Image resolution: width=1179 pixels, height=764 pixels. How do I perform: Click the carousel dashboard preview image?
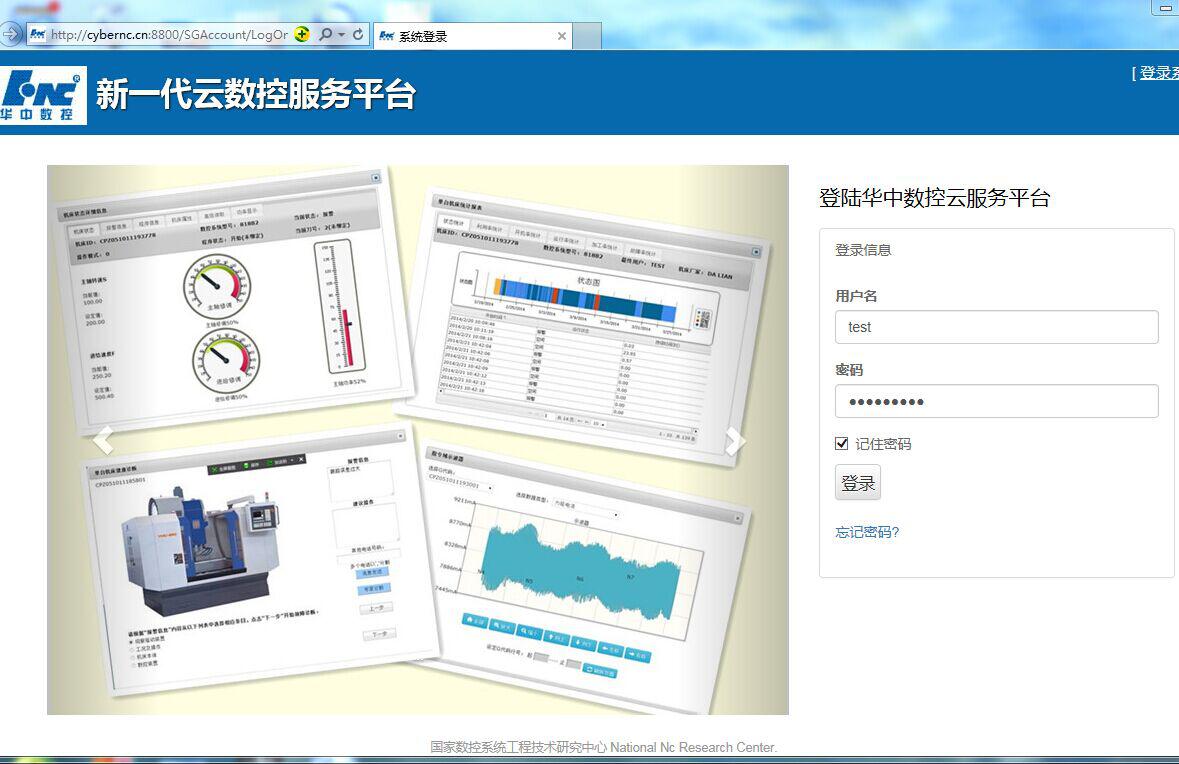(x=417, y=440)
